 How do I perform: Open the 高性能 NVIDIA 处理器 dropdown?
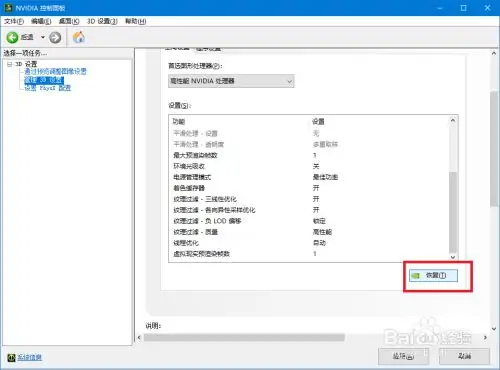(231, 81)
